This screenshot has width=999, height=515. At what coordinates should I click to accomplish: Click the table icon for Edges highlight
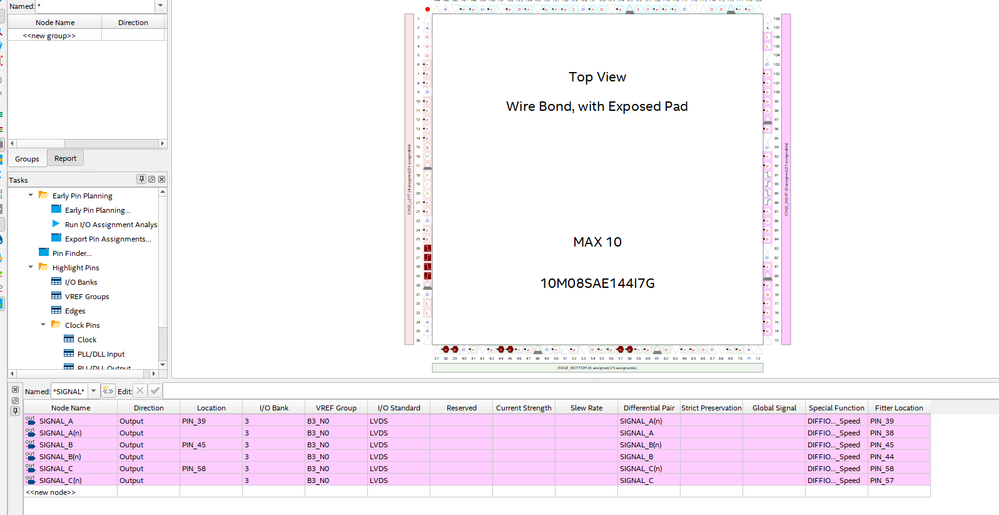tap(56, 310)
